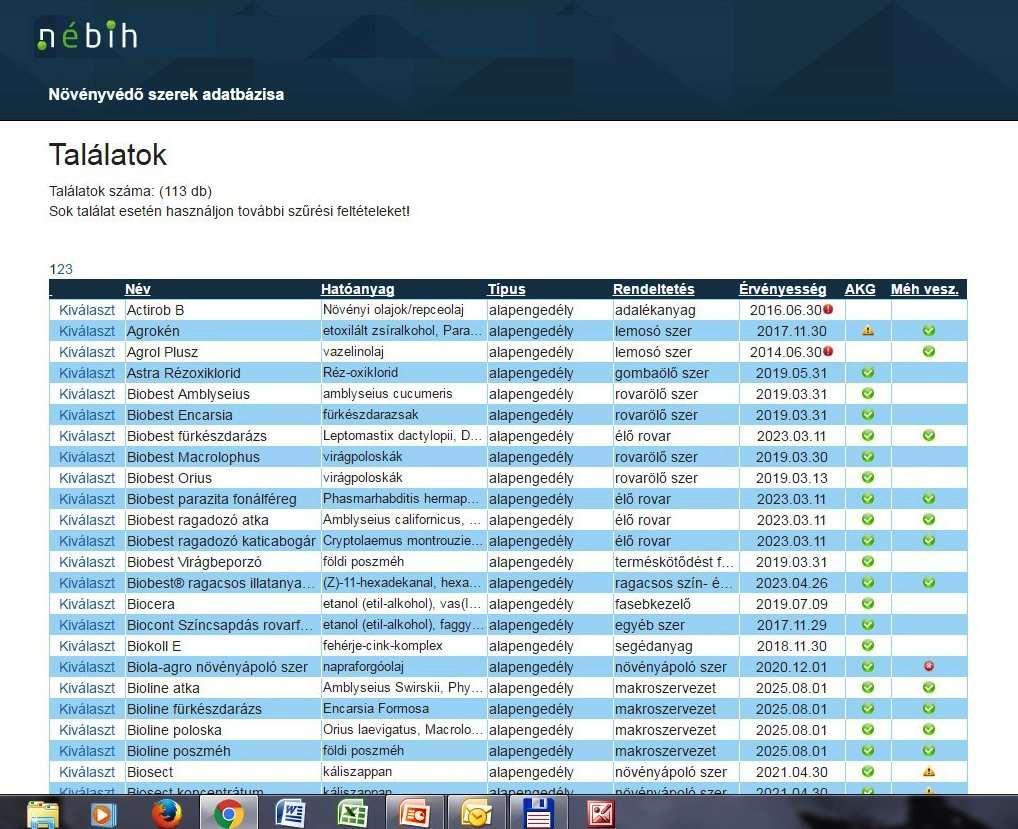
Task: Click the bee-hazard green check for Agrokén
Action: point(929,330)
